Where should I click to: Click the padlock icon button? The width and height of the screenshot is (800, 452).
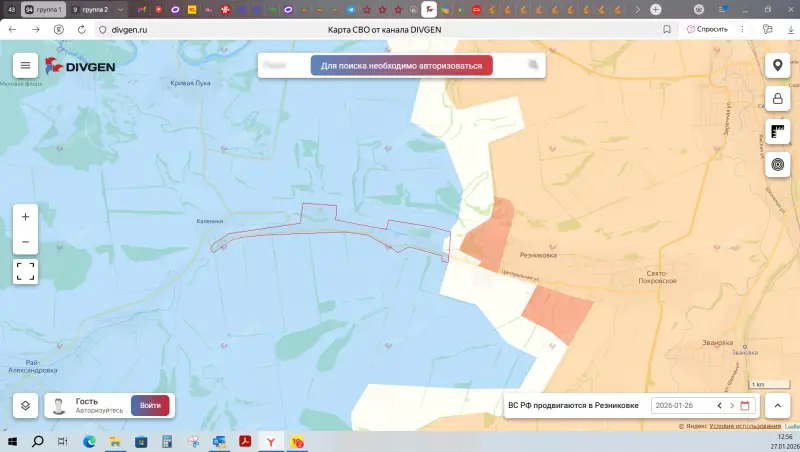pos(777,99)
